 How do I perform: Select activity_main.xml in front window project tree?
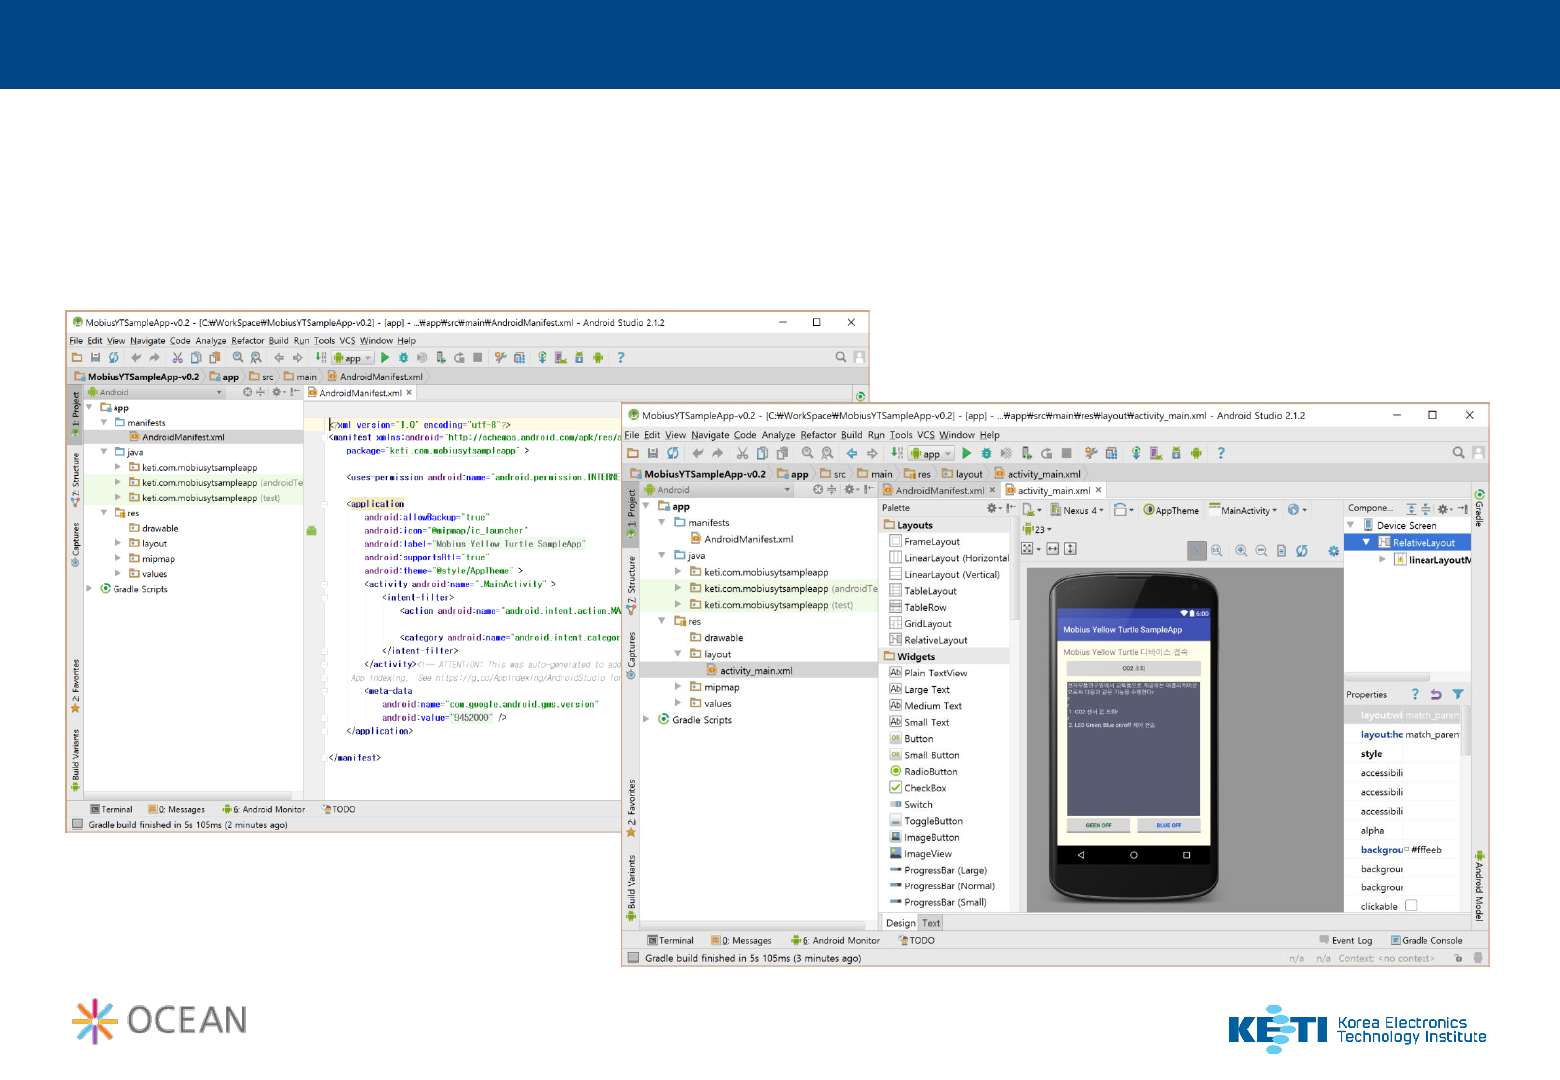coord(756,671)
